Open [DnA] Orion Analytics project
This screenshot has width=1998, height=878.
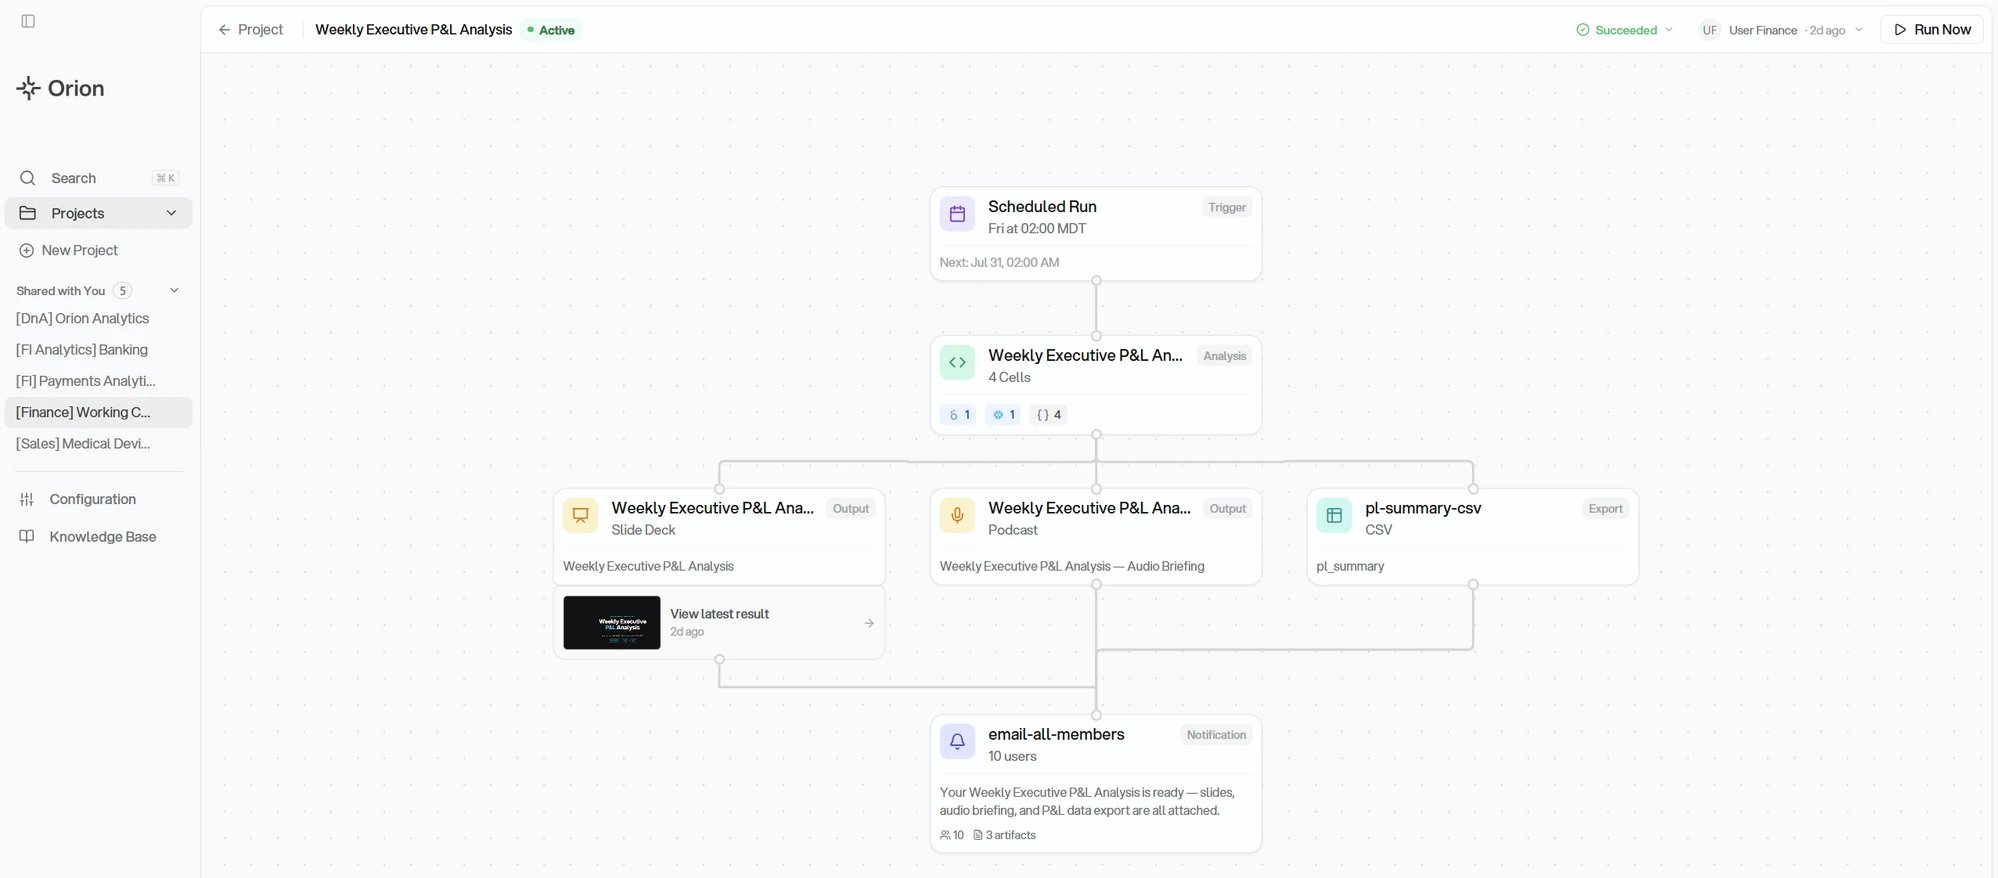point(82,318)
